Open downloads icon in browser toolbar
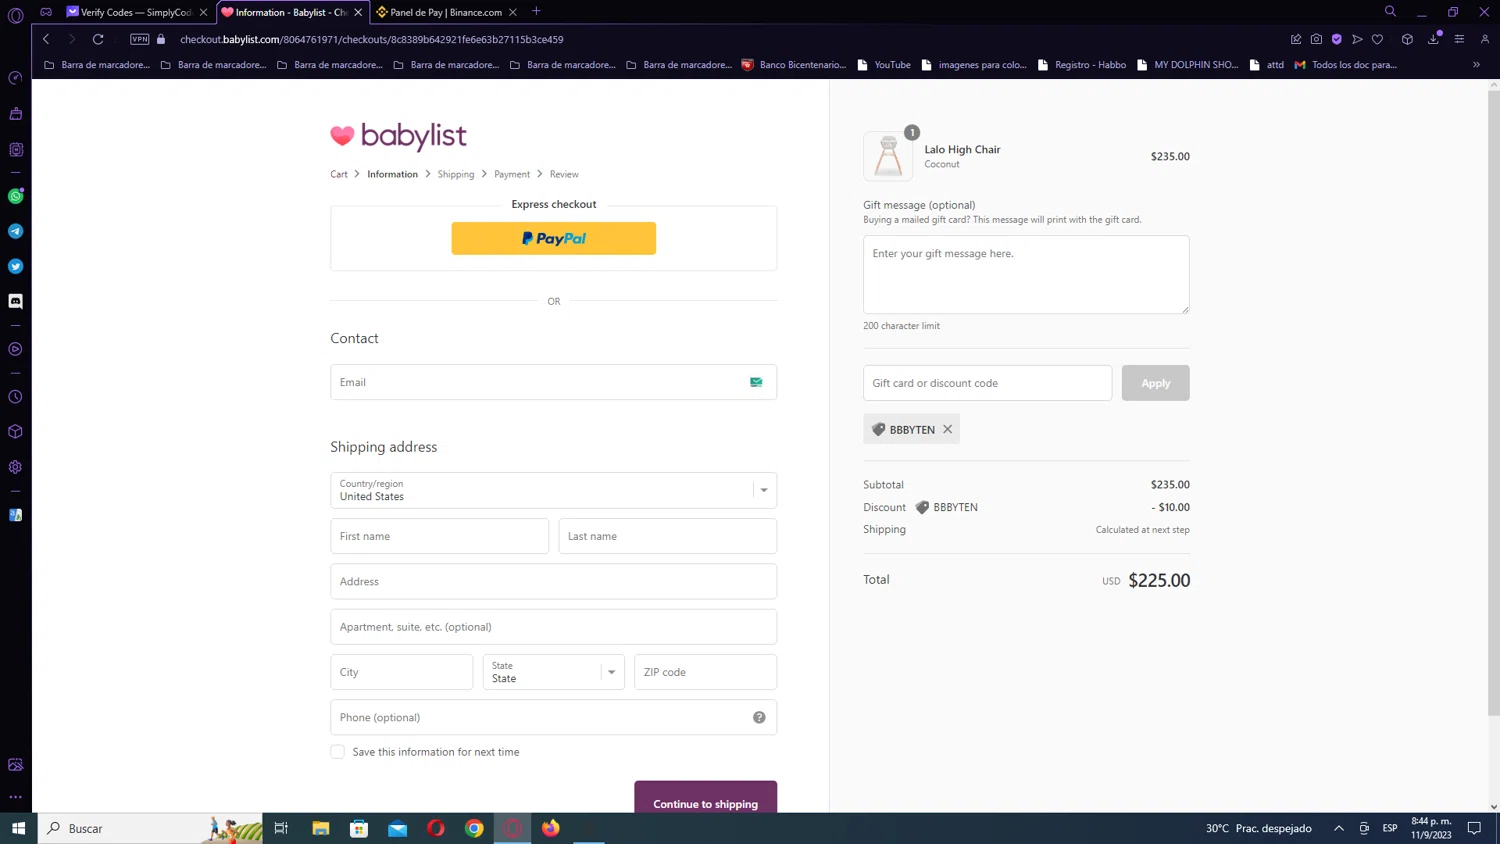This screenshot has width=1500, height=844. point(1434,39)
